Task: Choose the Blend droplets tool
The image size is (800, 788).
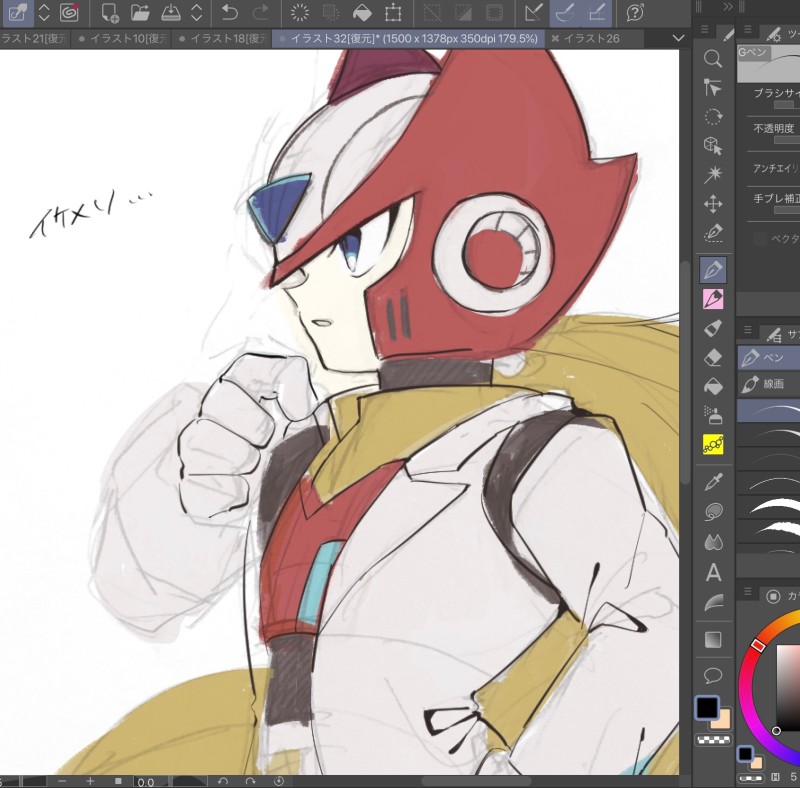Action: 713,541
